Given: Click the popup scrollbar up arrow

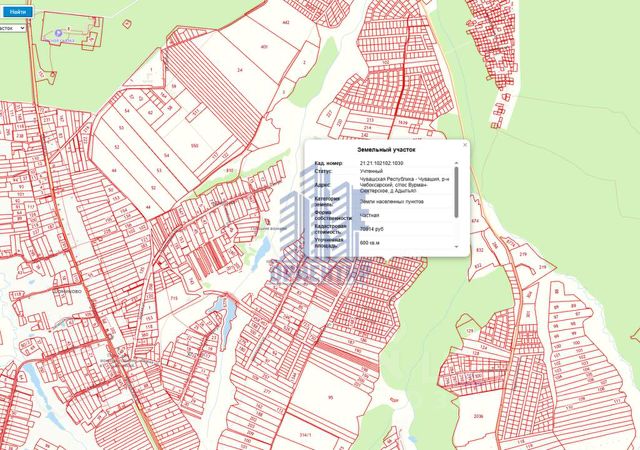Looking at the screenshot, I should pyautogui.click(x=456, y=163).
